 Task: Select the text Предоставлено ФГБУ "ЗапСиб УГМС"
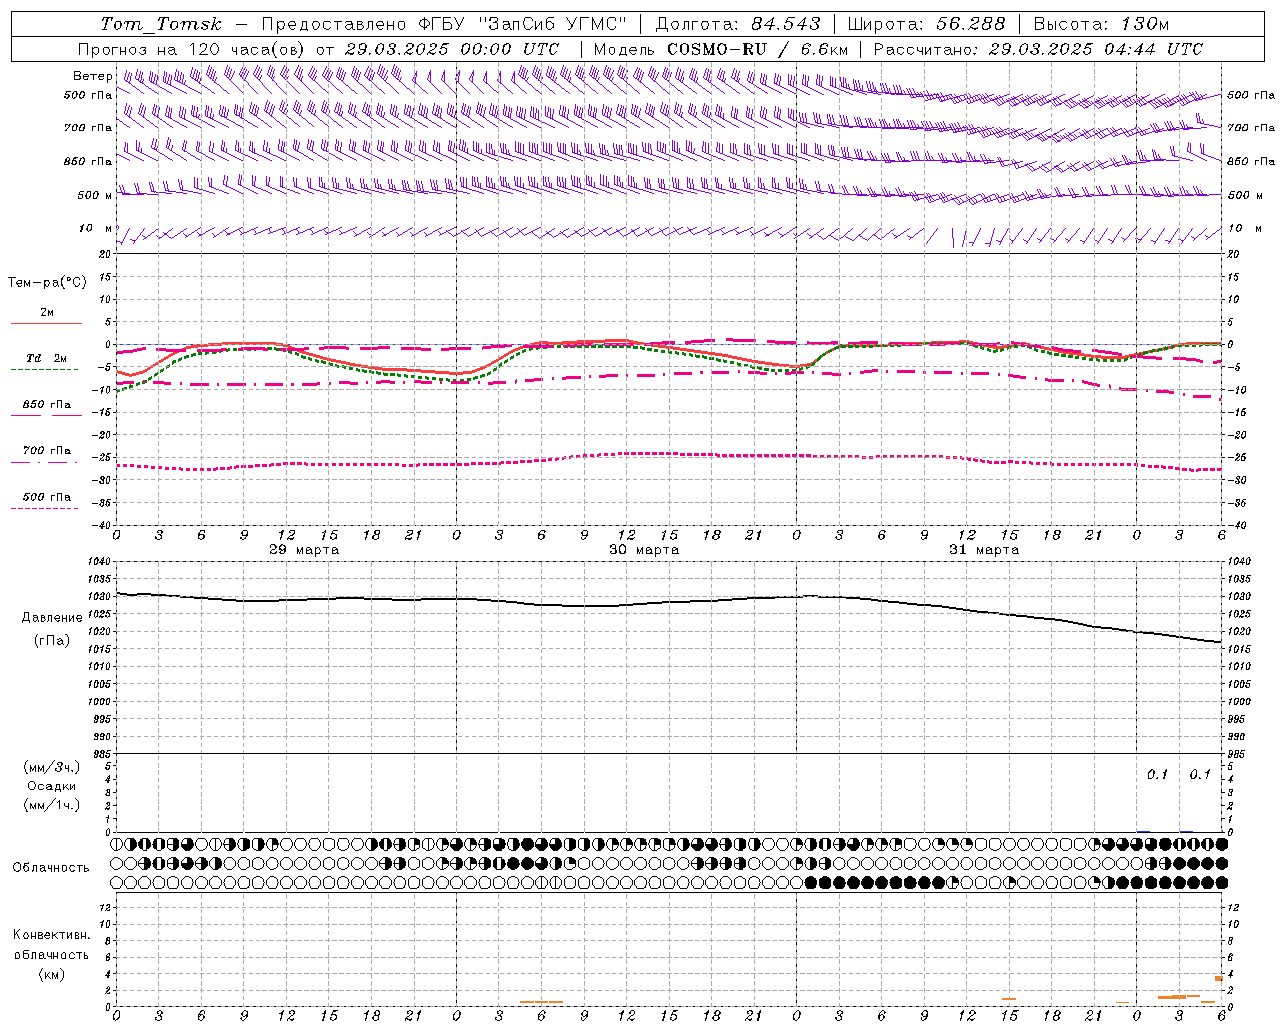click(x=444, y=24)
